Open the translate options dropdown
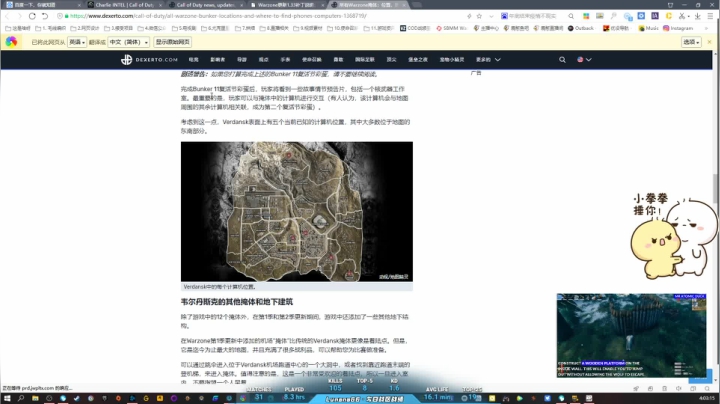 [x=691, y=42]
